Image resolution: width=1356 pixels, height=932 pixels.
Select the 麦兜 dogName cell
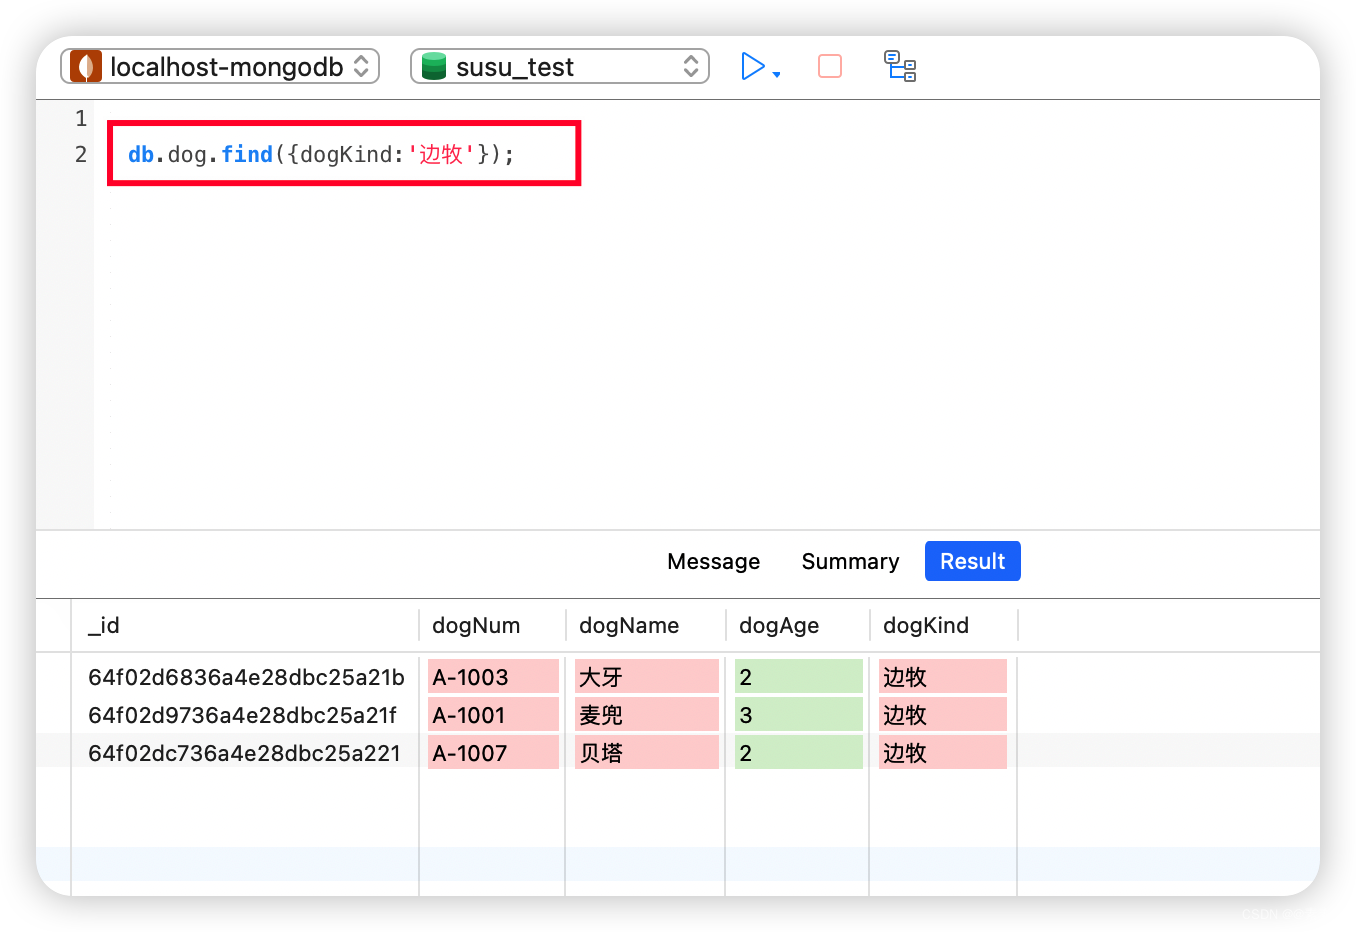(x=647, y=715)
